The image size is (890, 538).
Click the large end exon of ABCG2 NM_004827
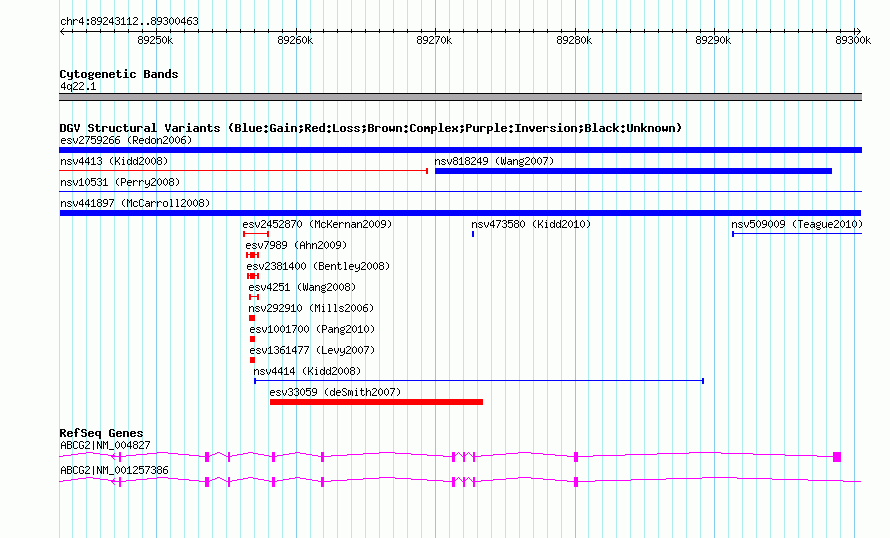coord(837,457)
